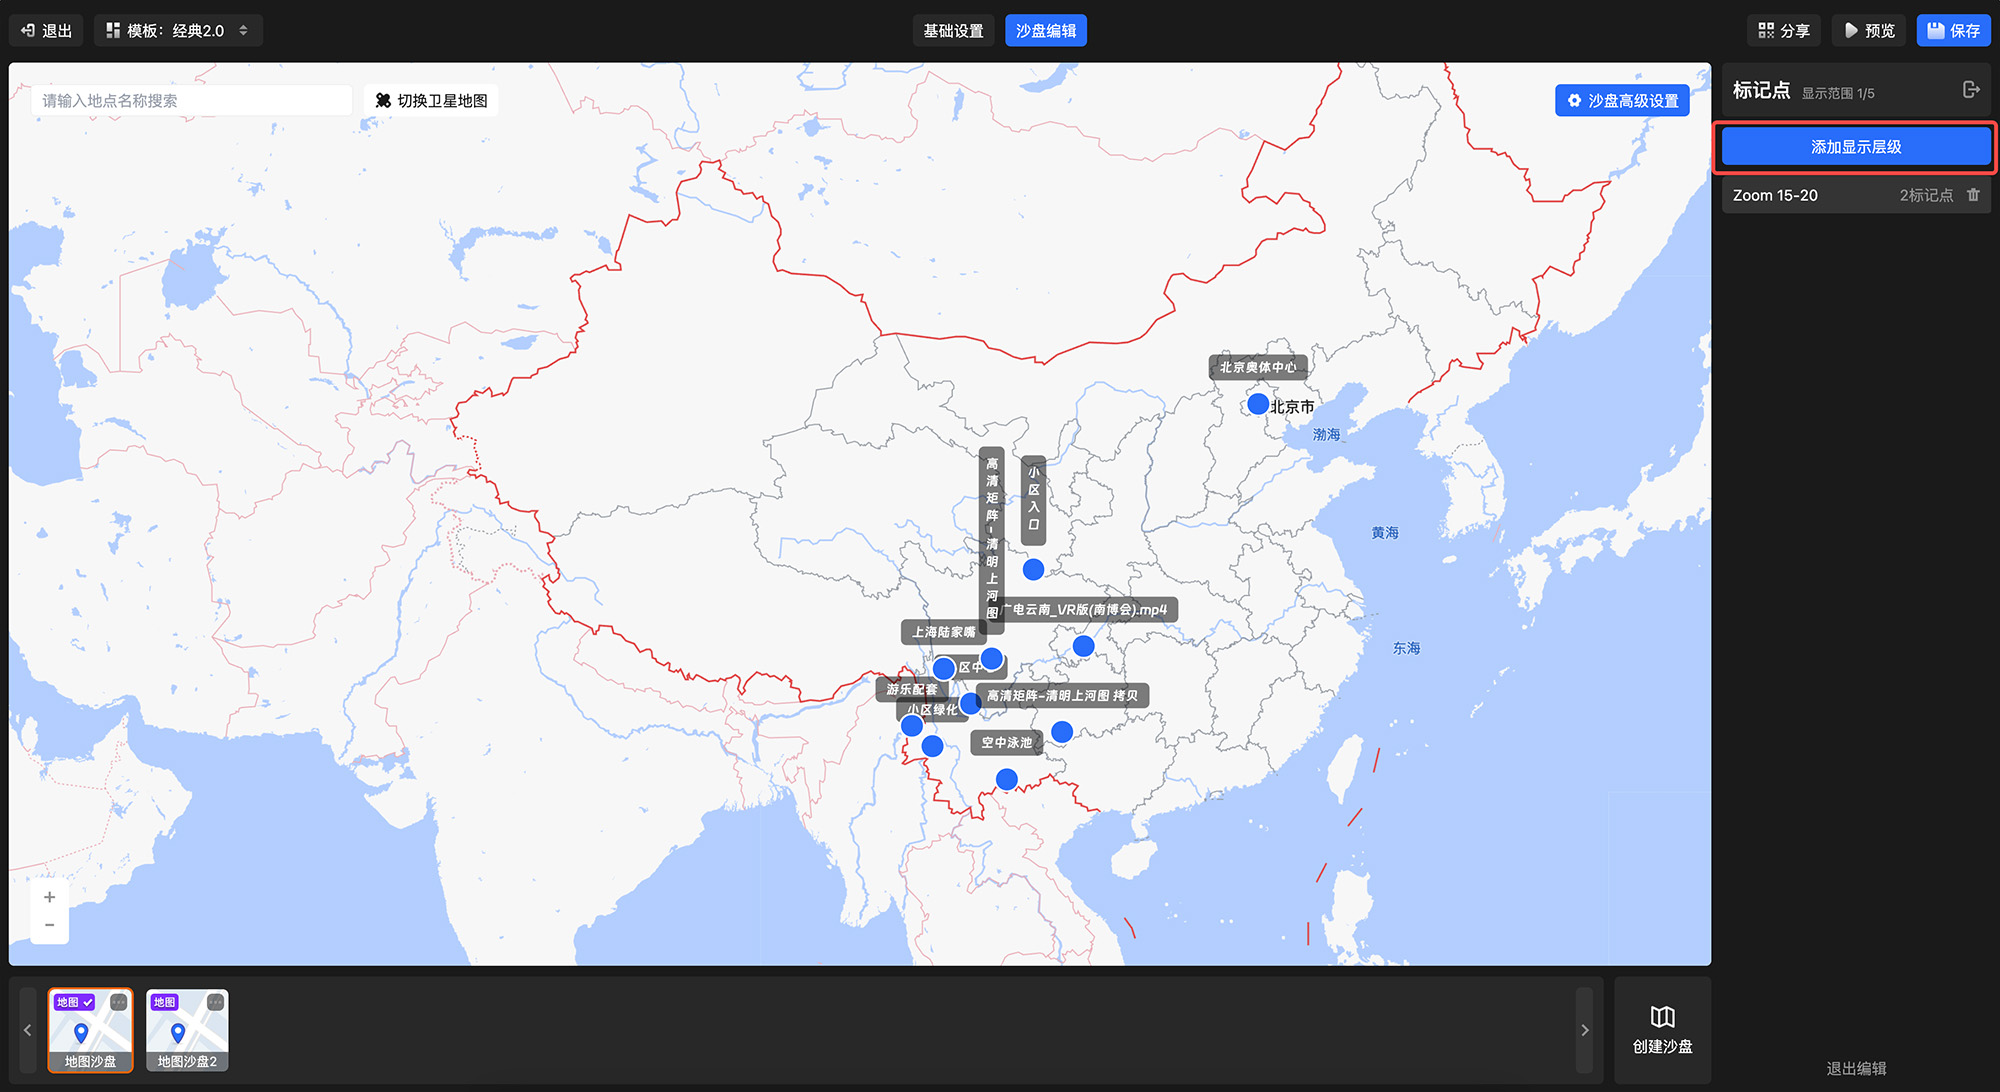Switch to the 基础设置 tab
The image size is (2000, 1092).
tap(953, 31)
